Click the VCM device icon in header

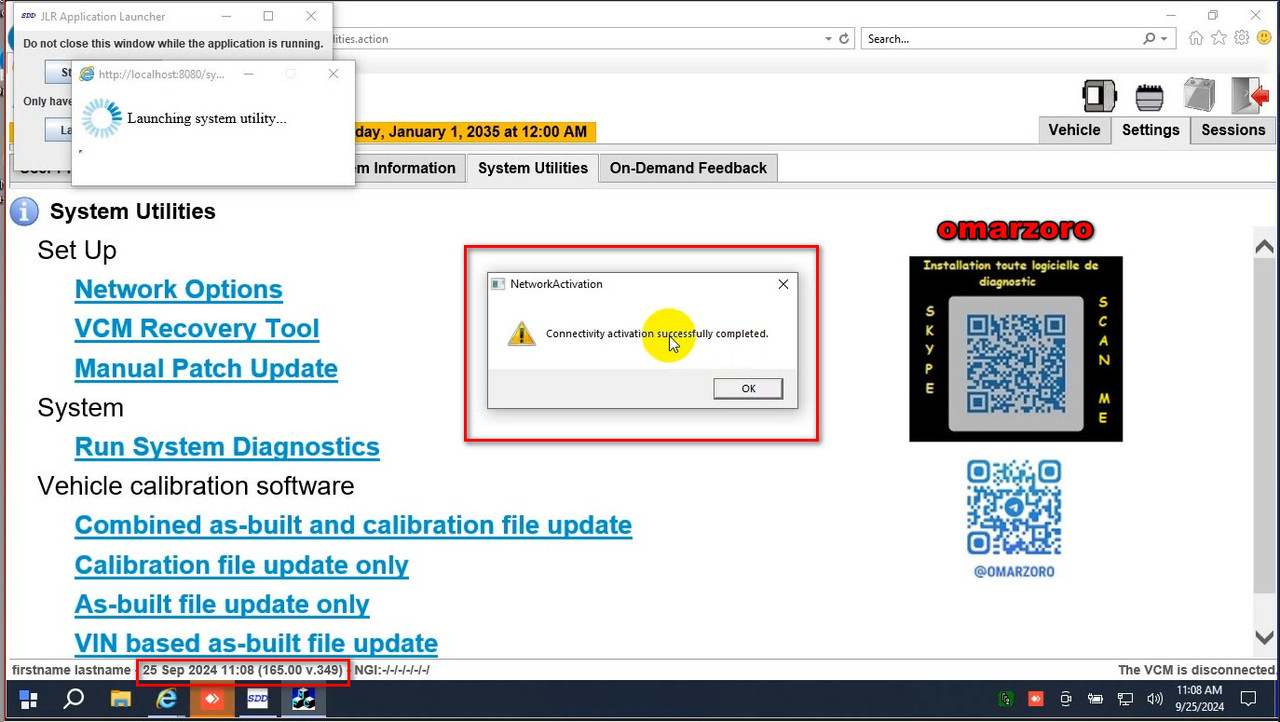1099,96
